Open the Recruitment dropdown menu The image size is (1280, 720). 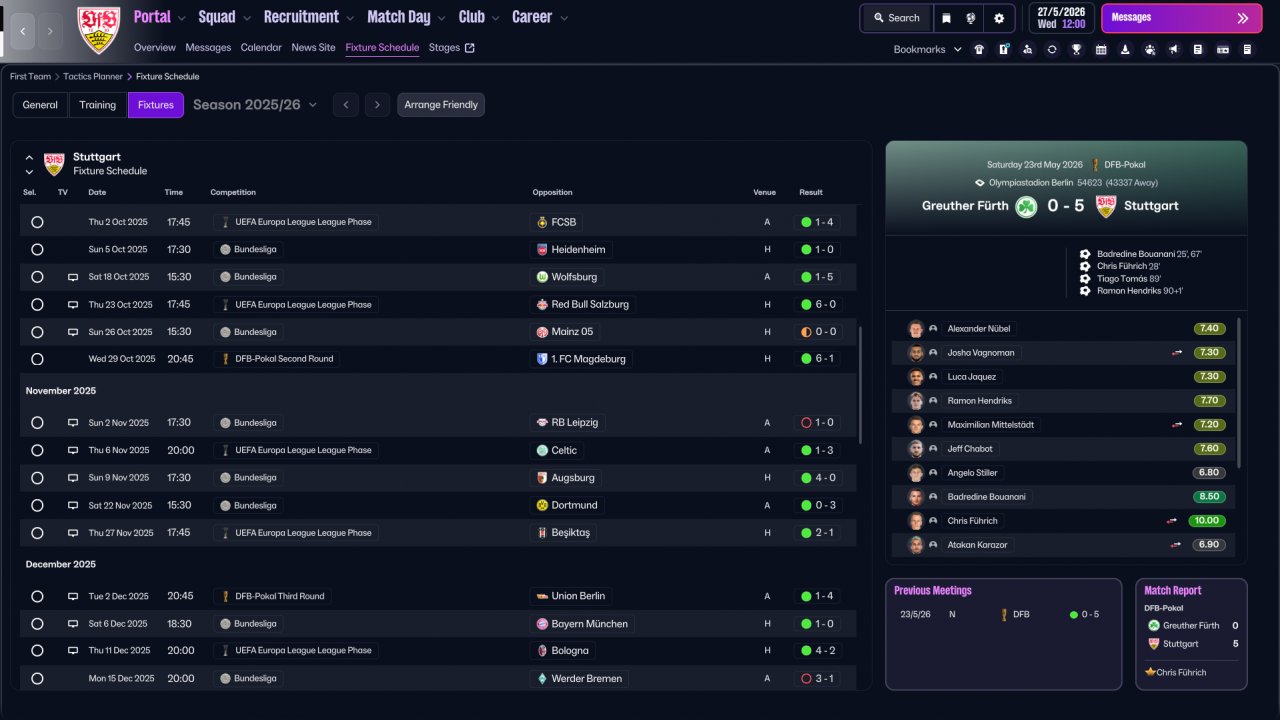coord(309,17)
